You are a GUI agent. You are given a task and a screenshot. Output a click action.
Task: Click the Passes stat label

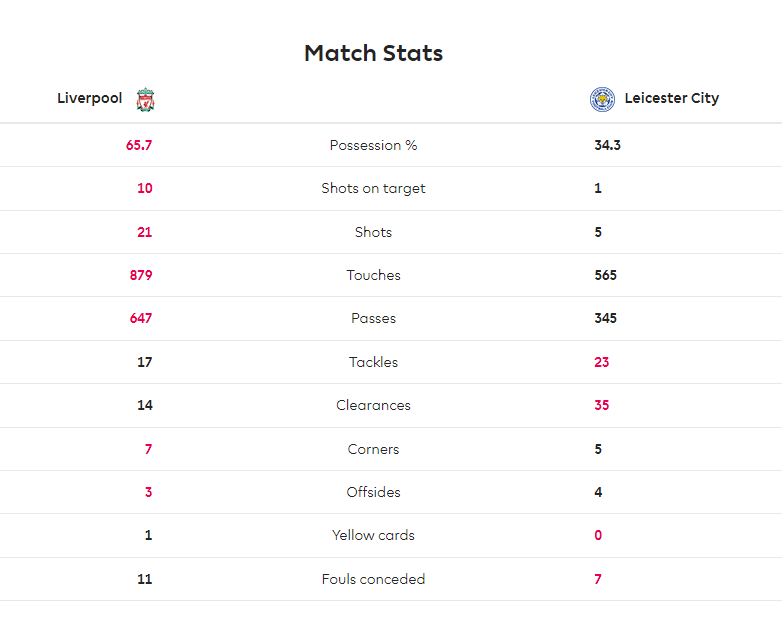pos(374,318)
